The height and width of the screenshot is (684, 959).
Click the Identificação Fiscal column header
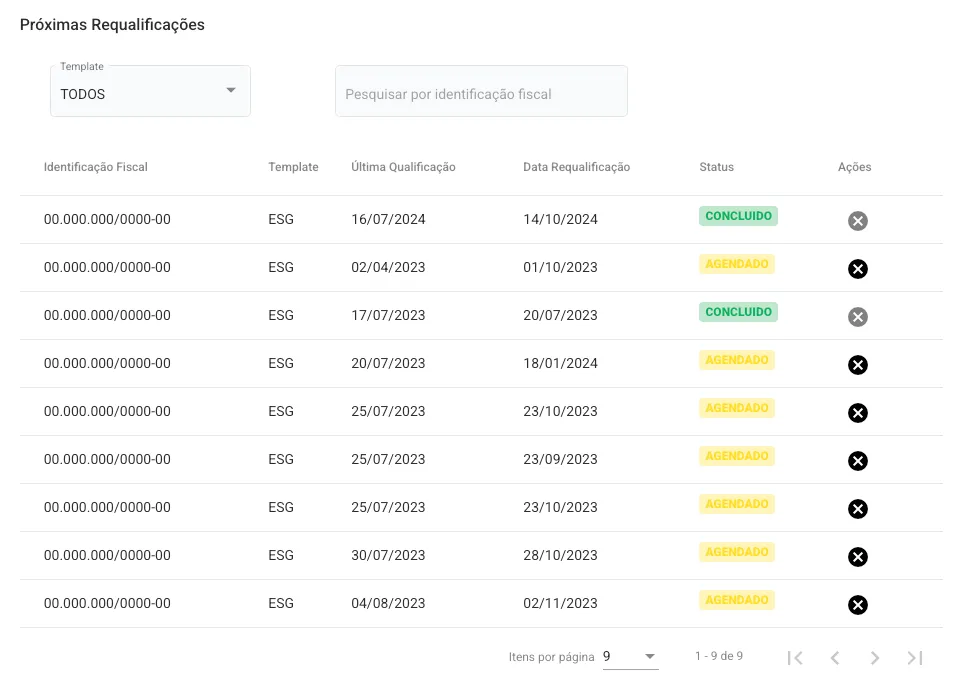[x=96, y=167]
